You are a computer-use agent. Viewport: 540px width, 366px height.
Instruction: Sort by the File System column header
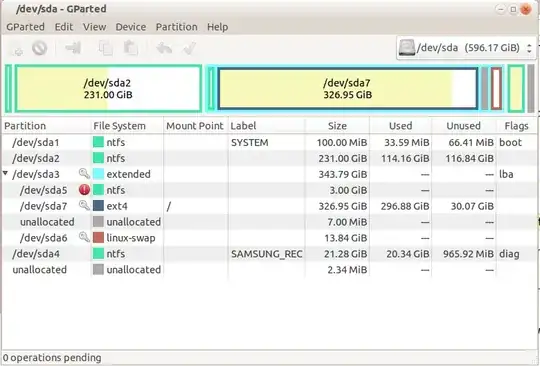127,126
